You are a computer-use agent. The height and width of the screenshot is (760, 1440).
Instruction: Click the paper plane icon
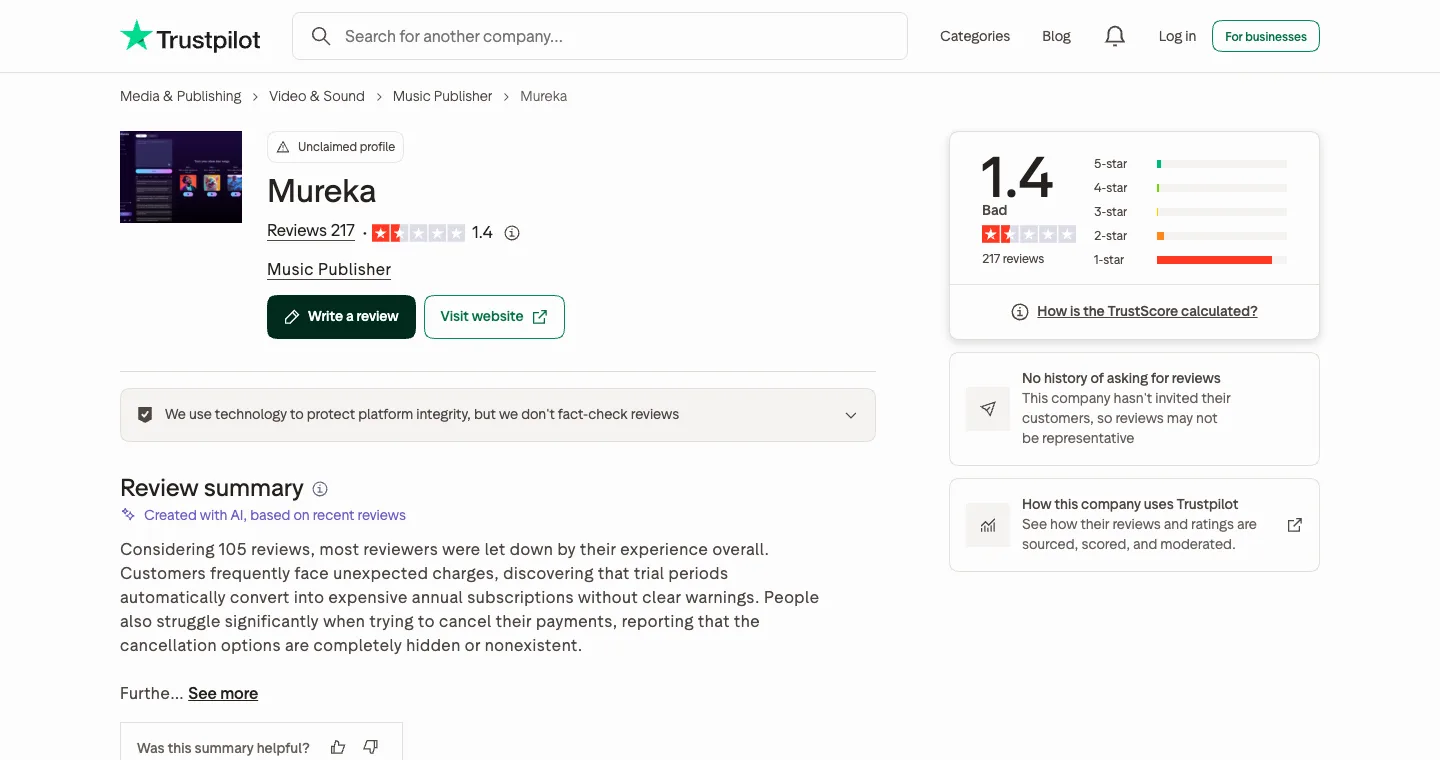tap(988, 409)
